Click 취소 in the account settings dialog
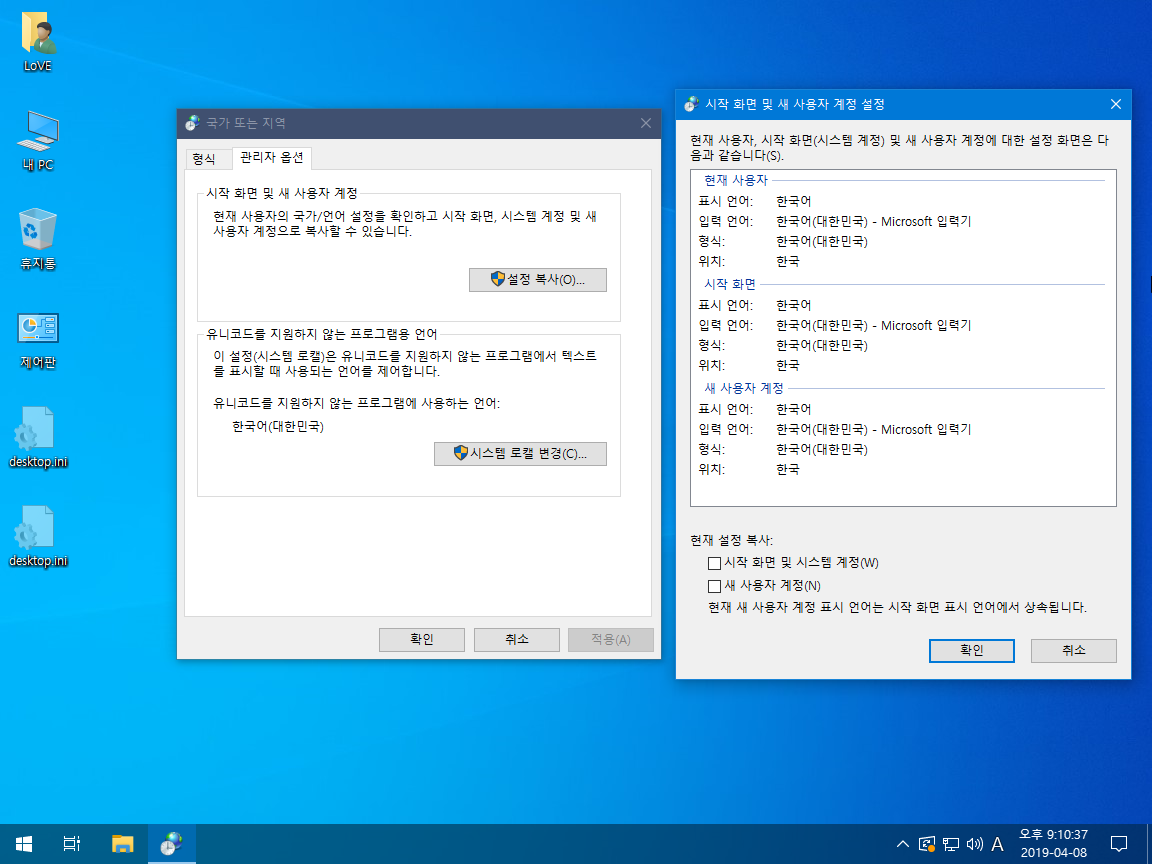 coord(1073,651)
